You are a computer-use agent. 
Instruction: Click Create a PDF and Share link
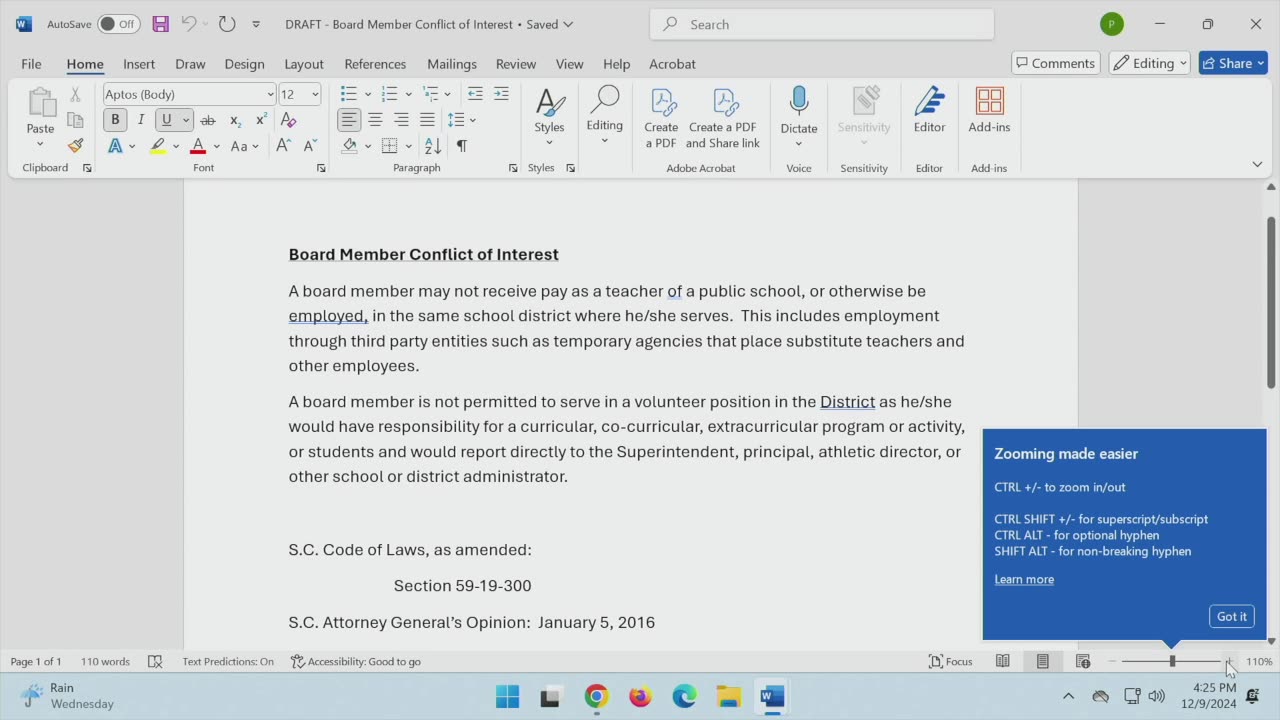click(723, 118)
